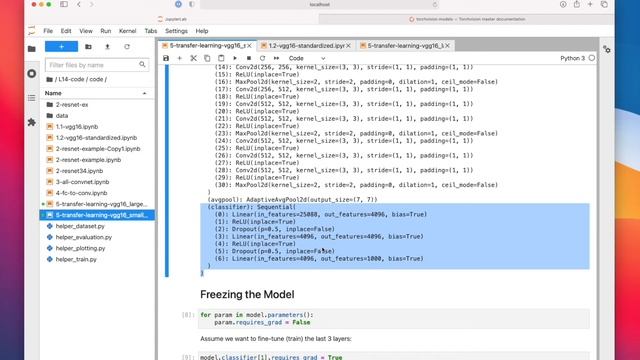Save the notebook with the floppy icon
This screenshot has width=640, height=360.
(166, 58)
